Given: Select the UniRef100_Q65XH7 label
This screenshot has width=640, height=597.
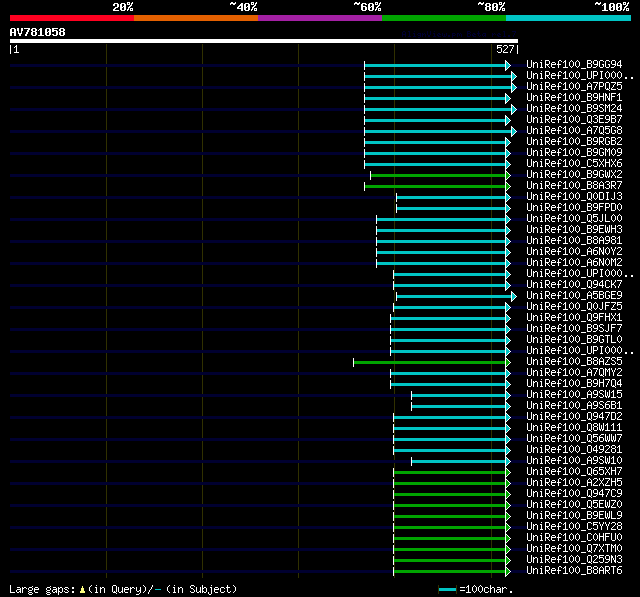Looking at the screenshot, I should tap(574, 472).
